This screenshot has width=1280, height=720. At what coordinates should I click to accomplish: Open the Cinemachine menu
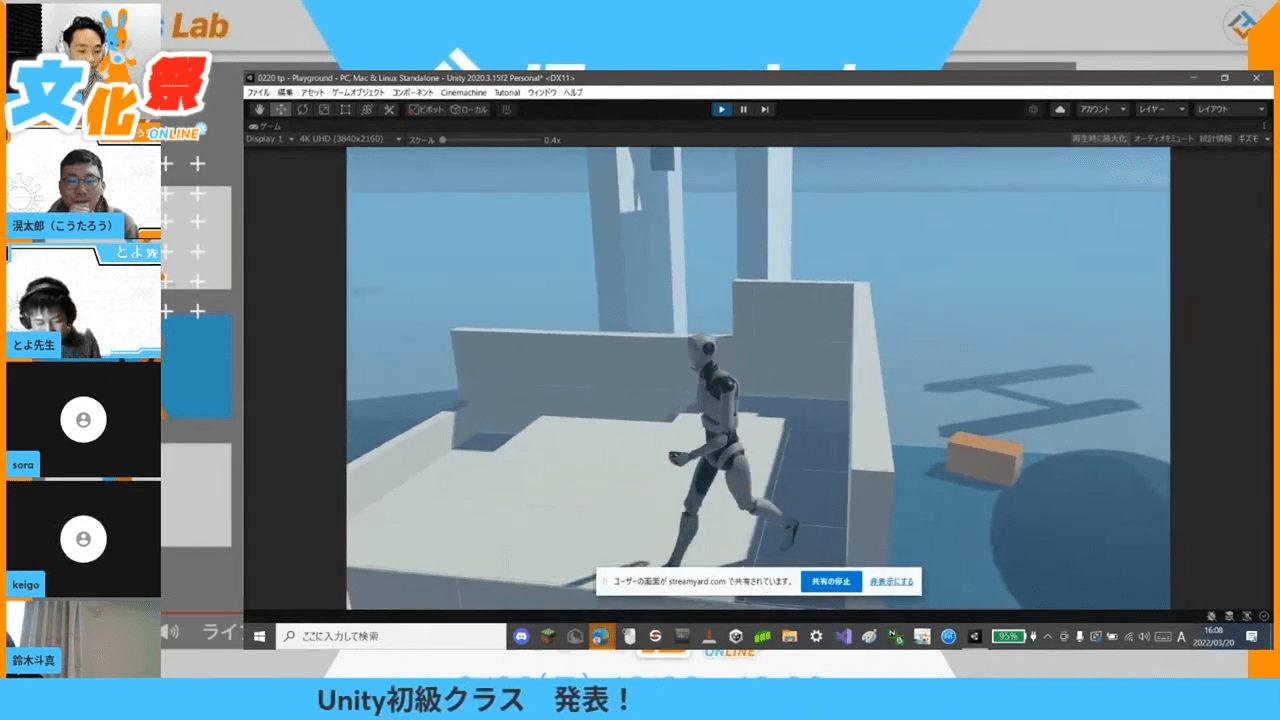[464, 92]
